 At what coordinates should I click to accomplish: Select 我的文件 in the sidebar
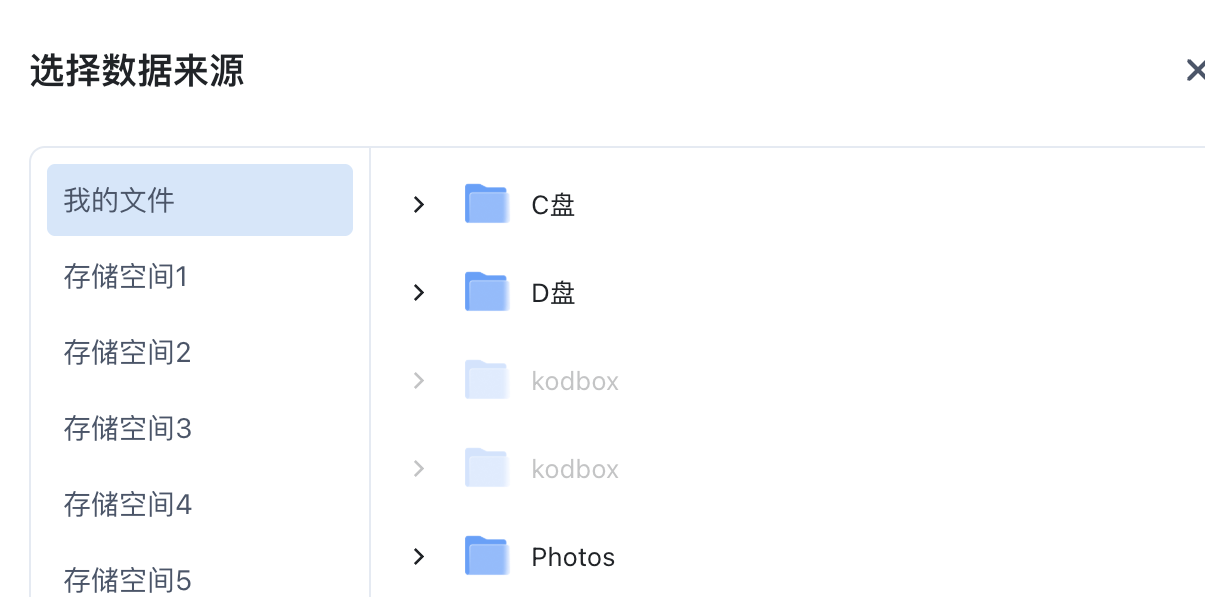click(200, 200)
